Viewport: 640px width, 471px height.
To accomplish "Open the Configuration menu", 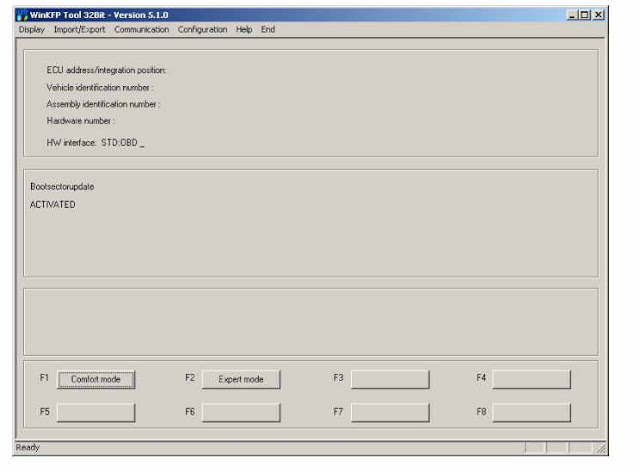I will (202, 29).
